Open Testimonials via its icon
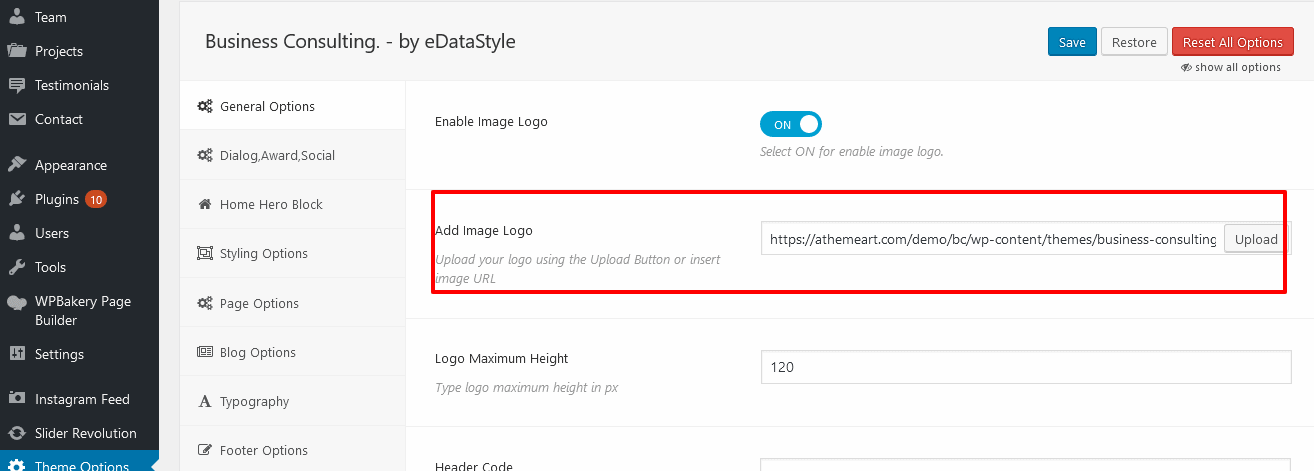 (17, 85)
